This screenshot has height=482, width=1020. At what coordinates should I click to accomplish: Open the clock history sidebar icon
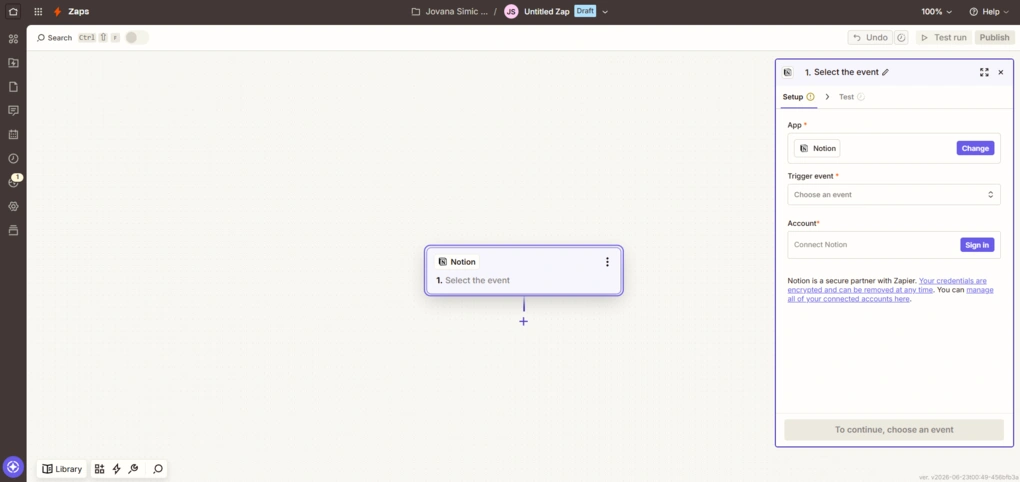13,159
